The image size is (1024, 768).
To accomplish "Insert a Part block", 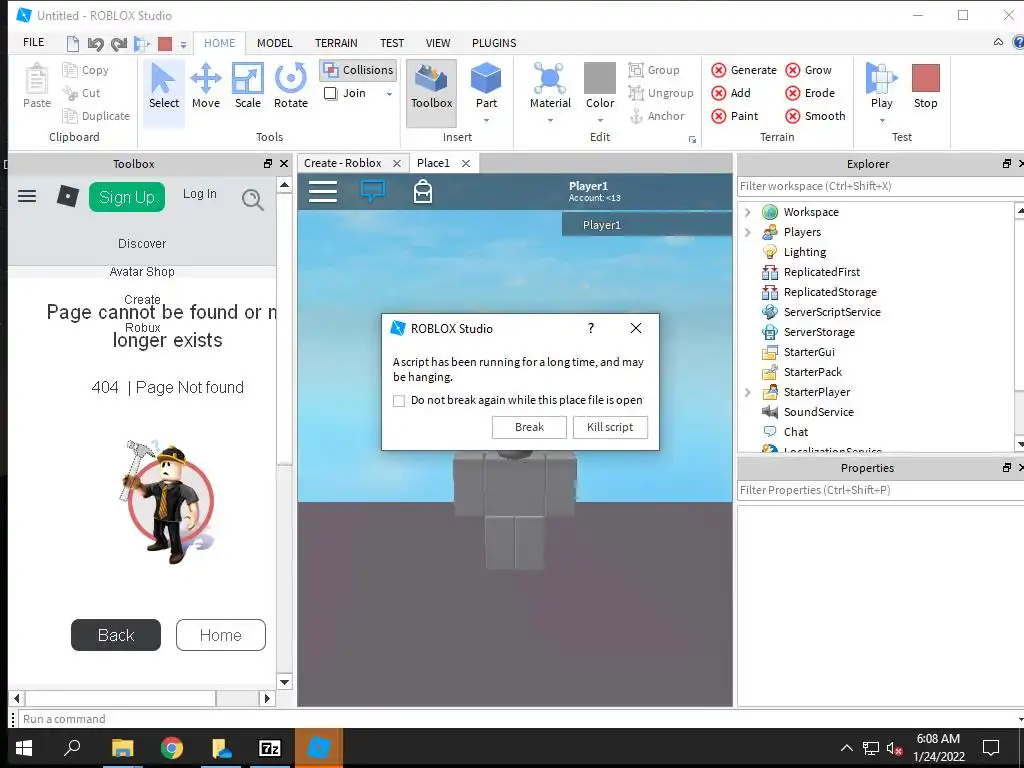I will pos(486,86).
